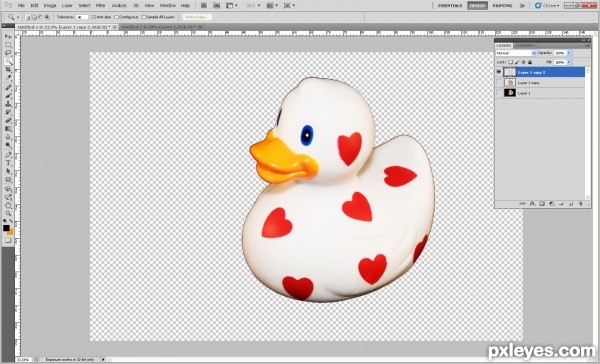The width and height of the screenshot is (600, 364).
Task: Switch to the Channels tab
Action: pyautogui.click(x=525, y=46)
